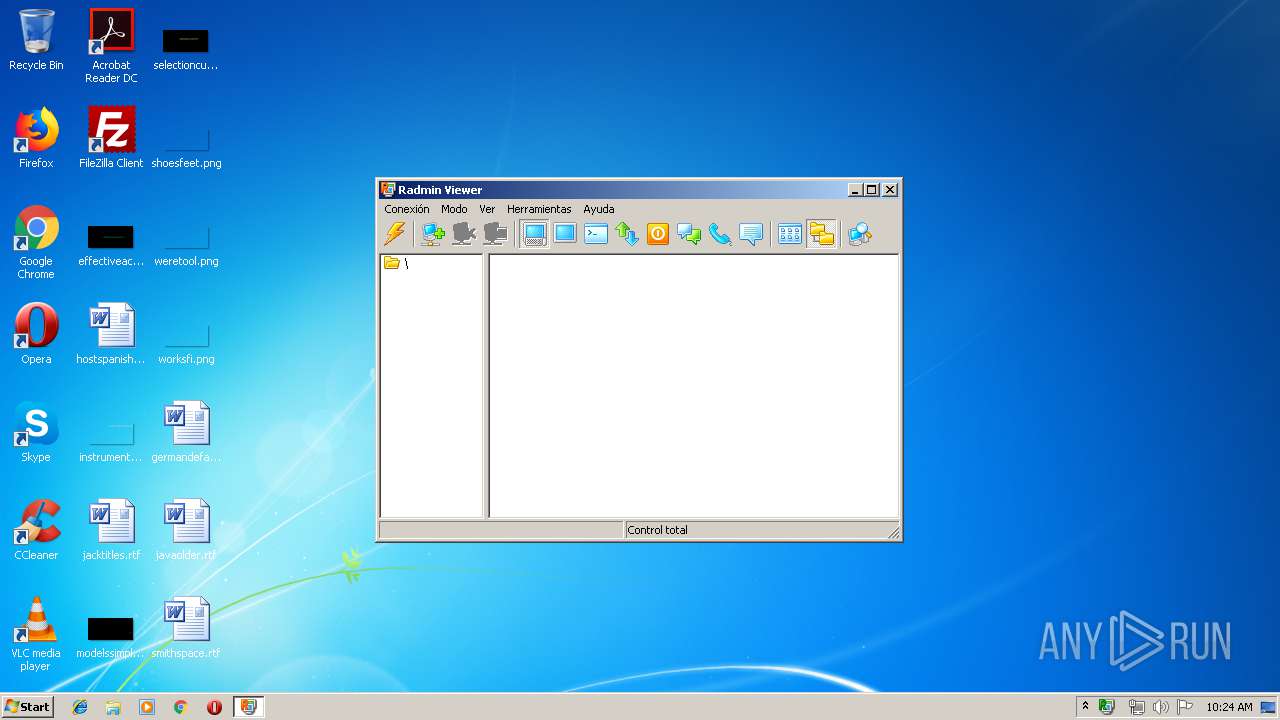Toggle the folder tree panel button
This screenshot has width=1280, height=720.
click(821, 234)
